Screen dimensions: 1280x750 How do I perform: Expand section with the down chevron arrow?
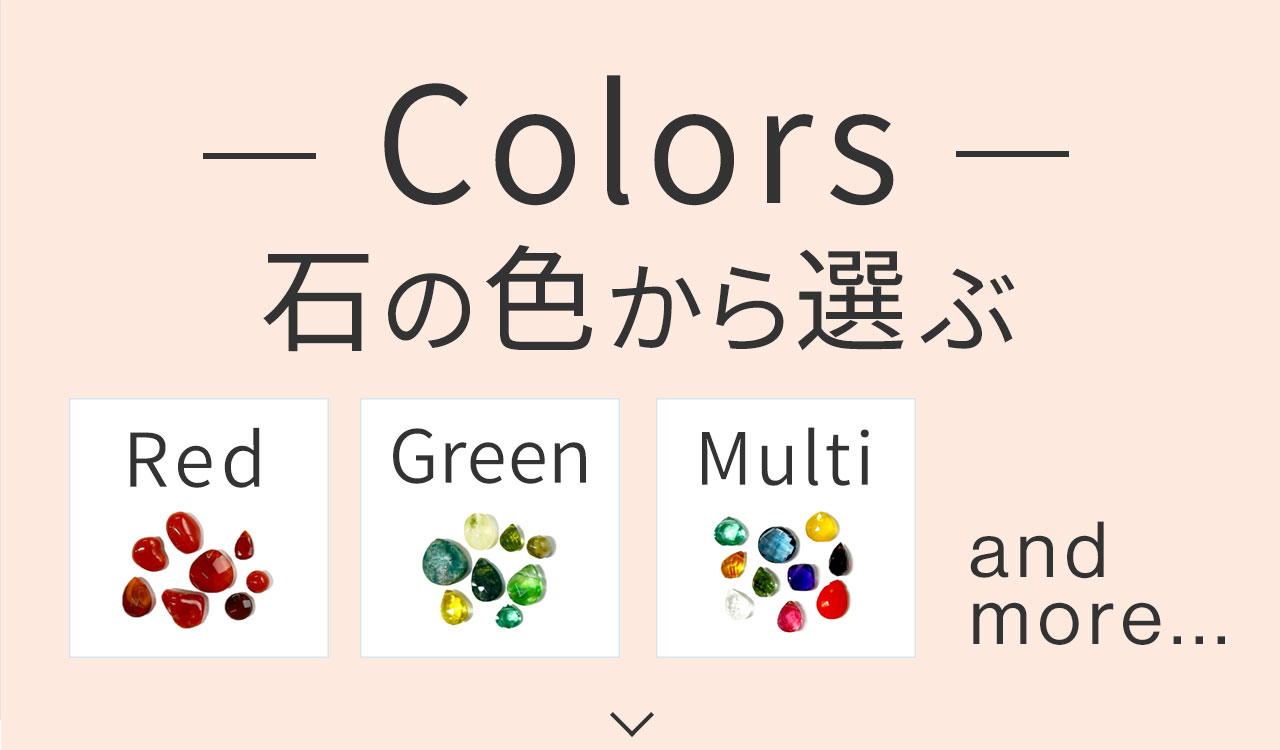632,722
